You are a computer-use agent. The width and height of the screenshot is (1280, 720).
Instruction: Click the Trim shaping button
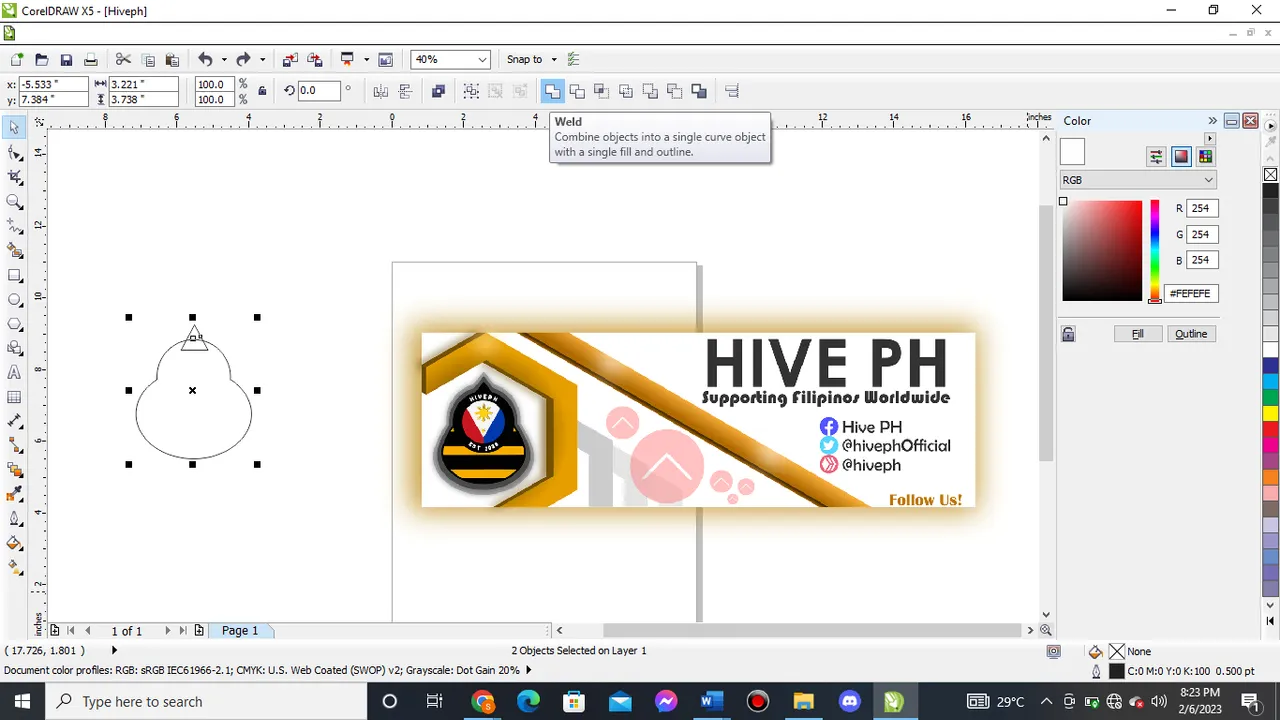click(x=577, y=91)
